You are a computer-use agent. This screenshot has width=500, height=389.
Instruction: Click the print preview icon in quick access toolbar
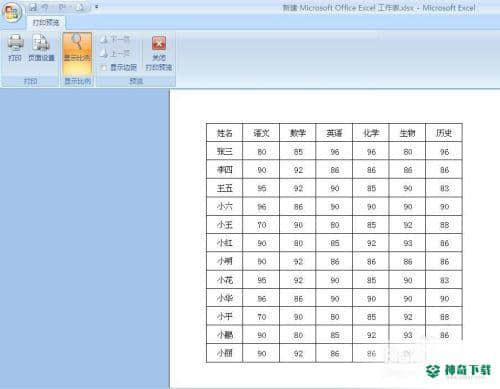[81, 7]
